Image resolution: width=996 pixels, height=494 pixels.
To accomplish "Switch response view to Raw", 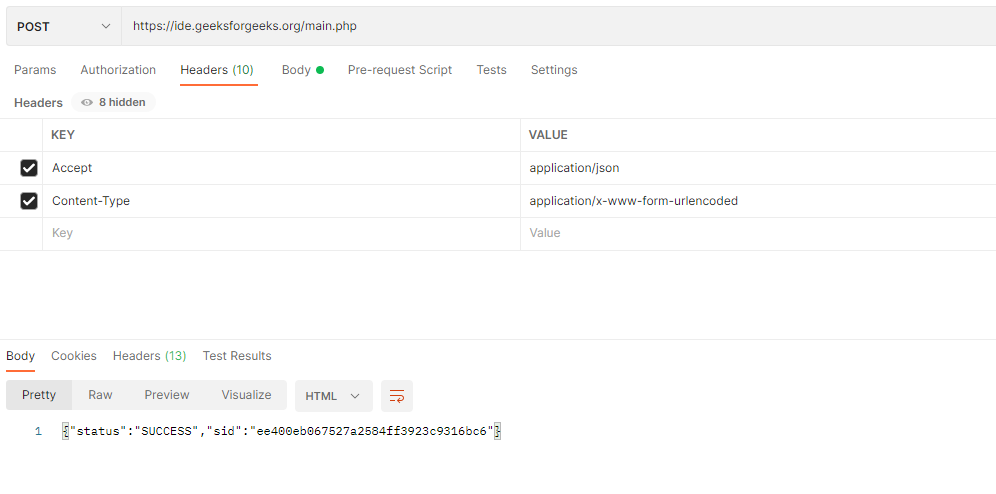I will tap(100, 395).
